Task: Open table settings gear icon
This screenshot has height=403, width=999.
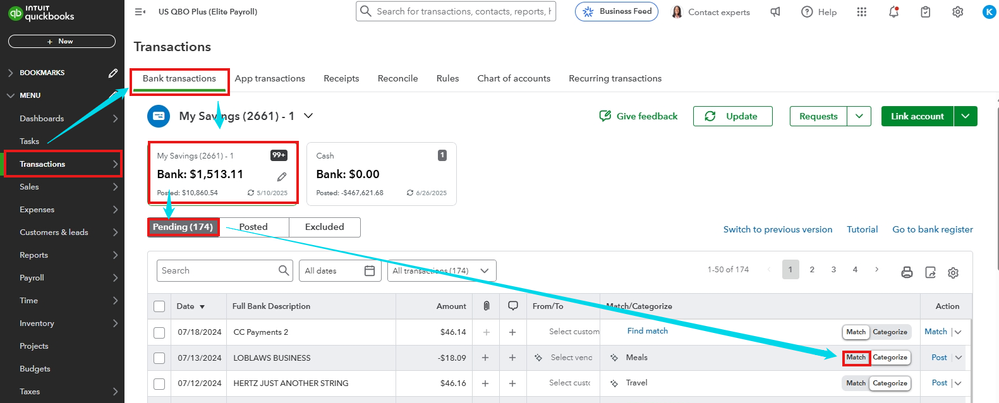Action: [953, 272]
